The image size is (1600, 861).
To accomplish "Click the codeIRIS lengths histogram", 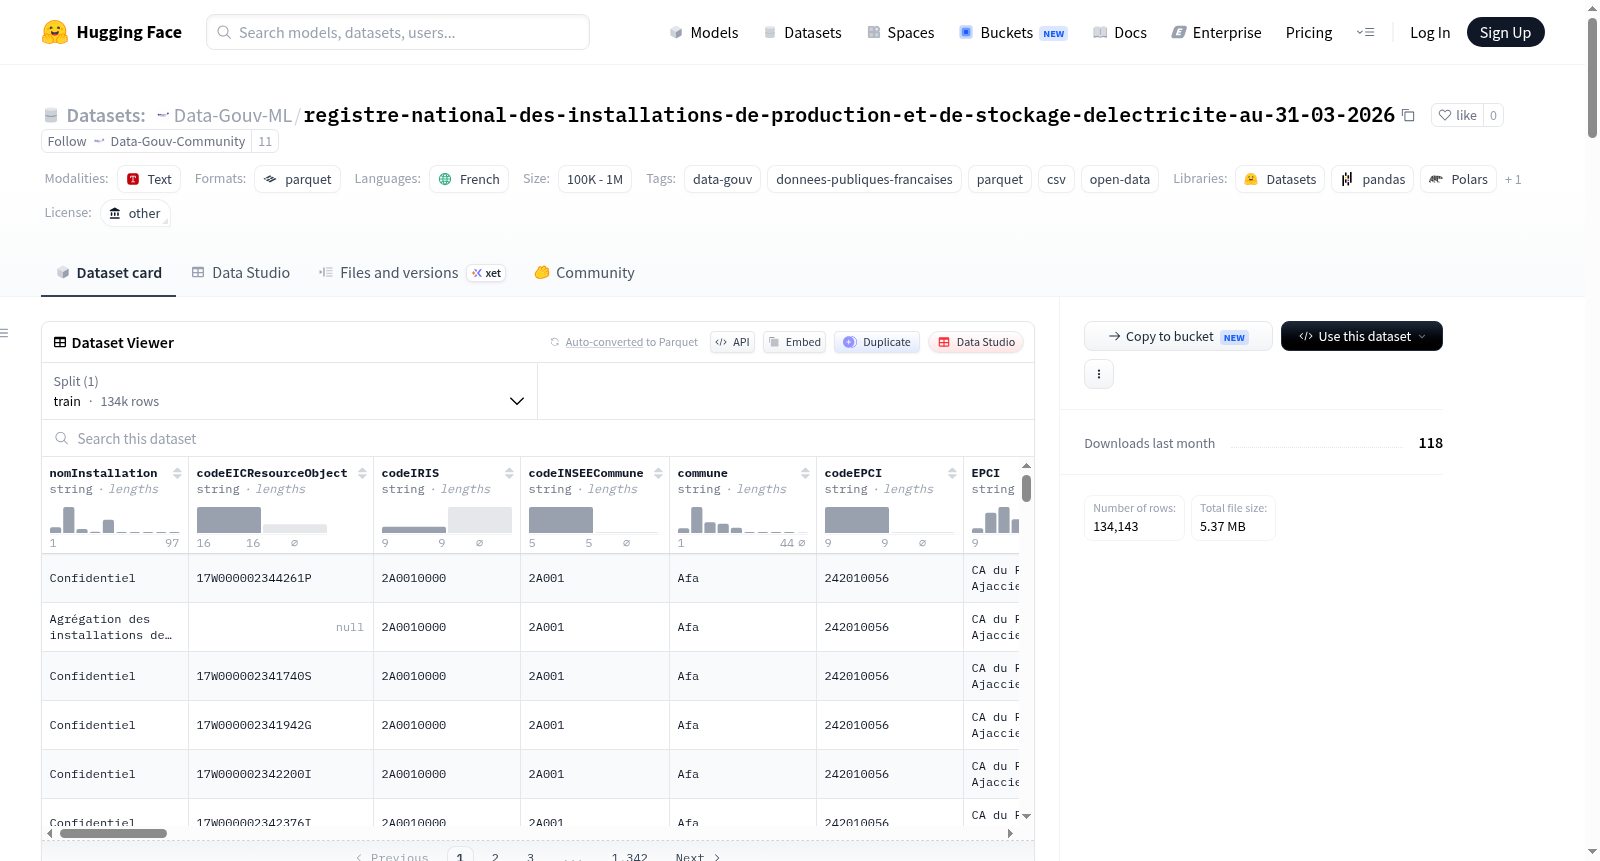I will [x=446, y=519].
